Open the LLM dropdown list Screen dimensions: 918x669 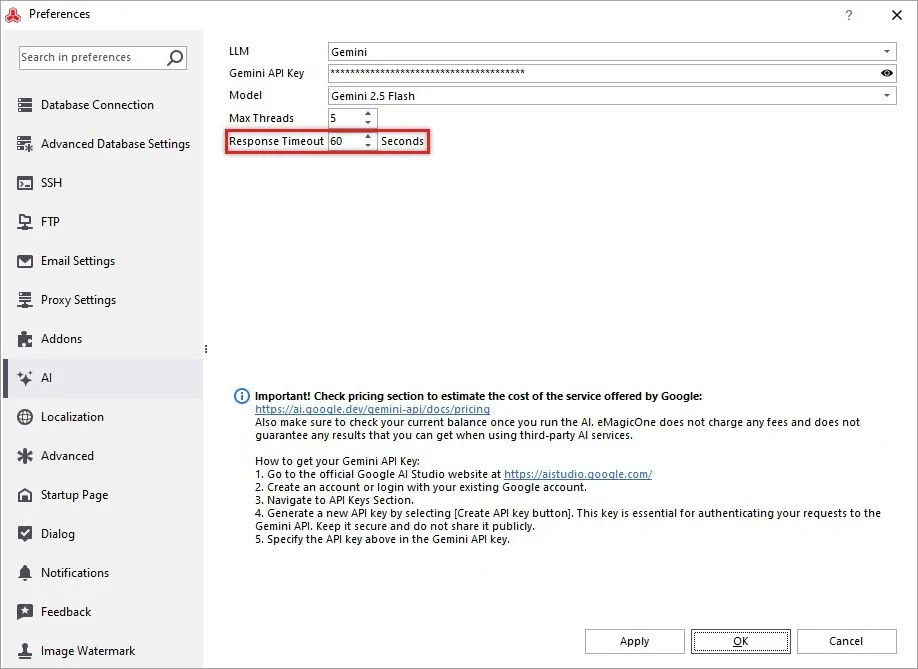pyautogui.click(x=887, y=52)
